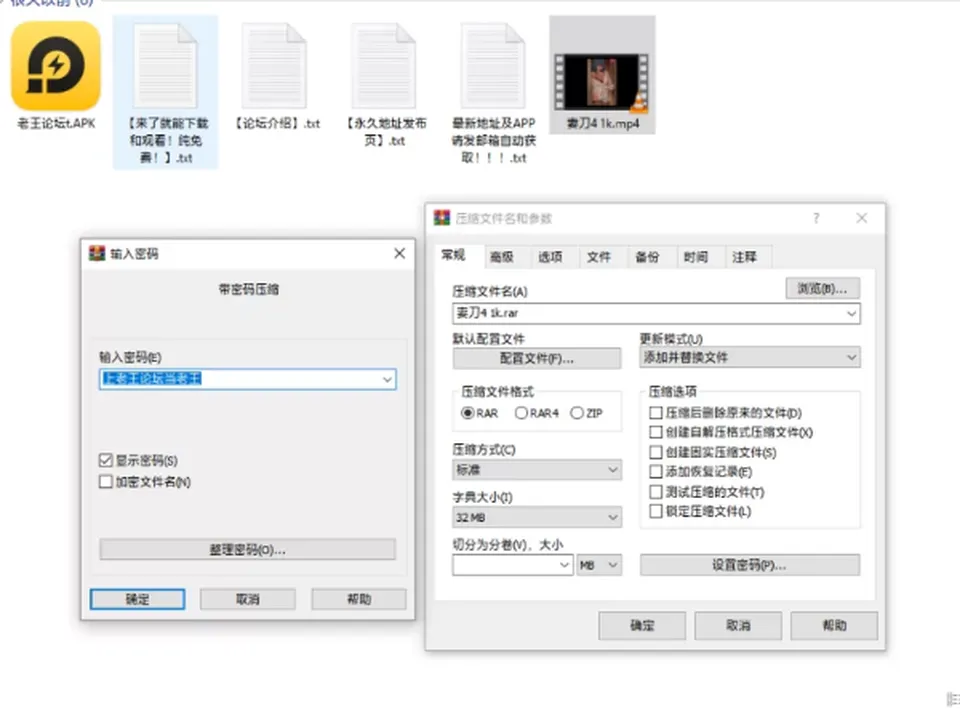The image size is (960, 709).
Task: Select the 老王论坛 APK file icon
Action: pos(56,66)
